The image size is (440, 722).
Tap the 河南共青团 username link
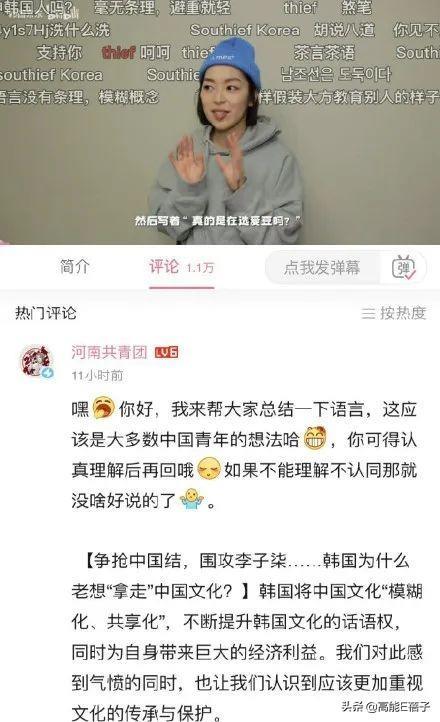point(109,352)
